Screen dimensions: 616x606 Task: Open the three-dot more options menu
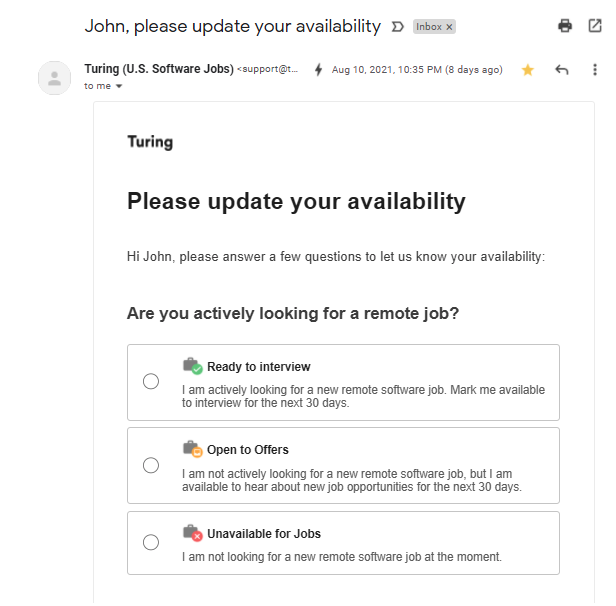pos(595,70)
